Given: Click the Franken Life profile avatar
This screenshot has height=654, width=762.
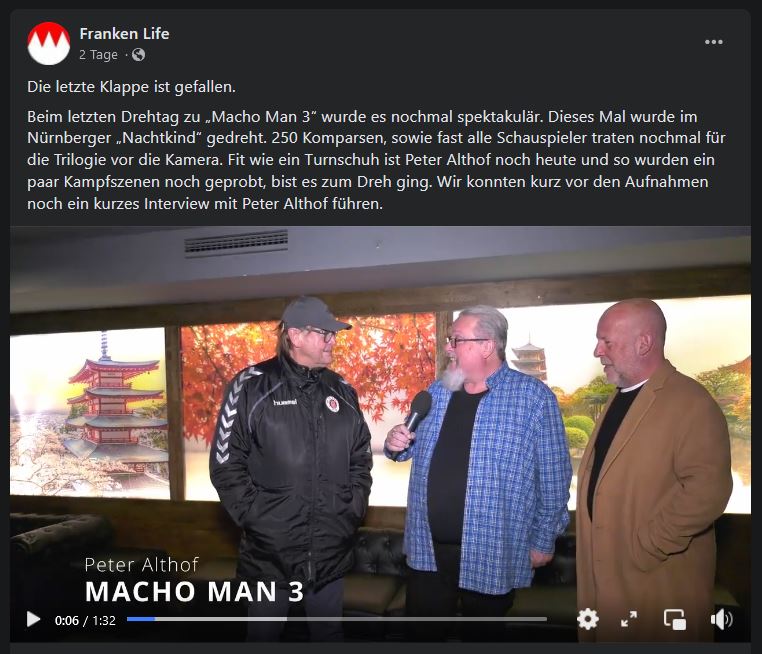Looking at the screenshot, I should click(49, 43).
